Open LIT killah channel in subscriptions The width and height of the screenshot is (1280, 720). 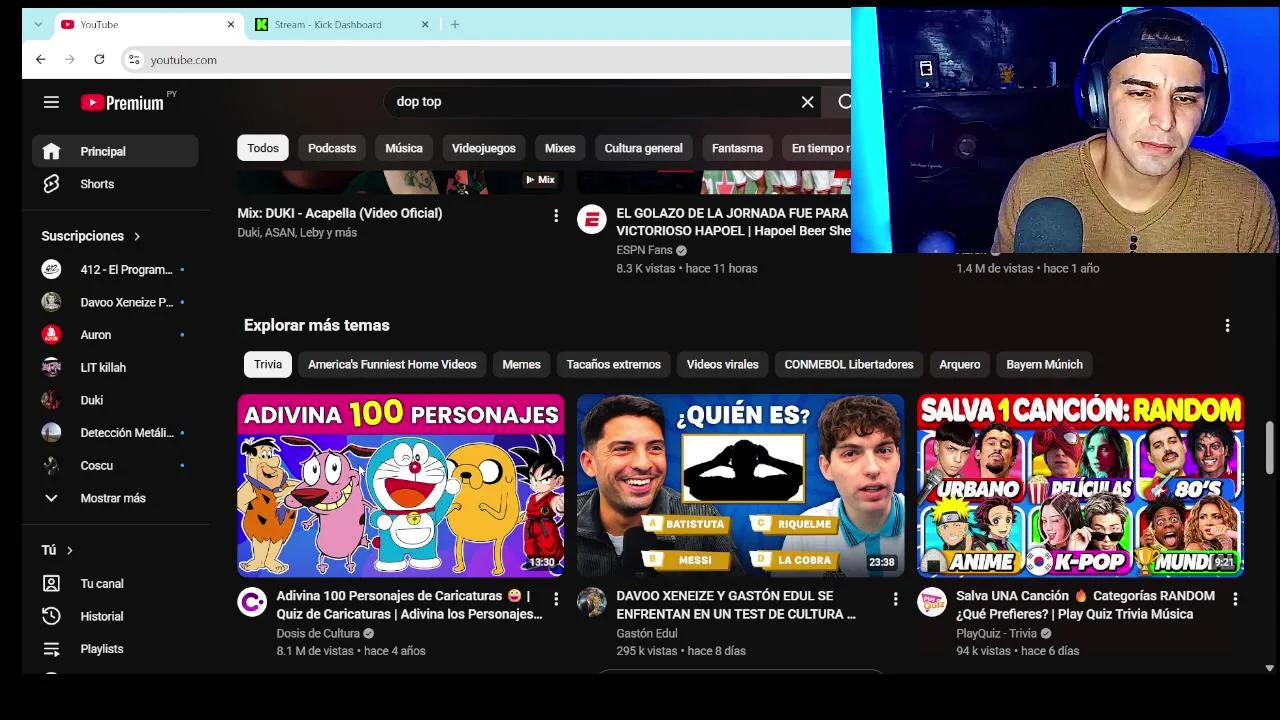116,367
